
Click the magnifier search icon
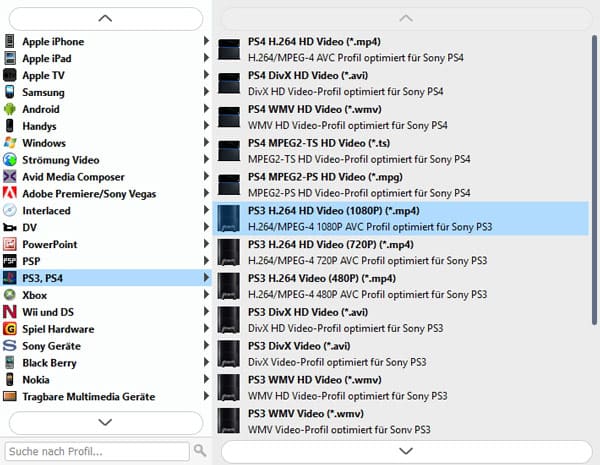[200, 450]
